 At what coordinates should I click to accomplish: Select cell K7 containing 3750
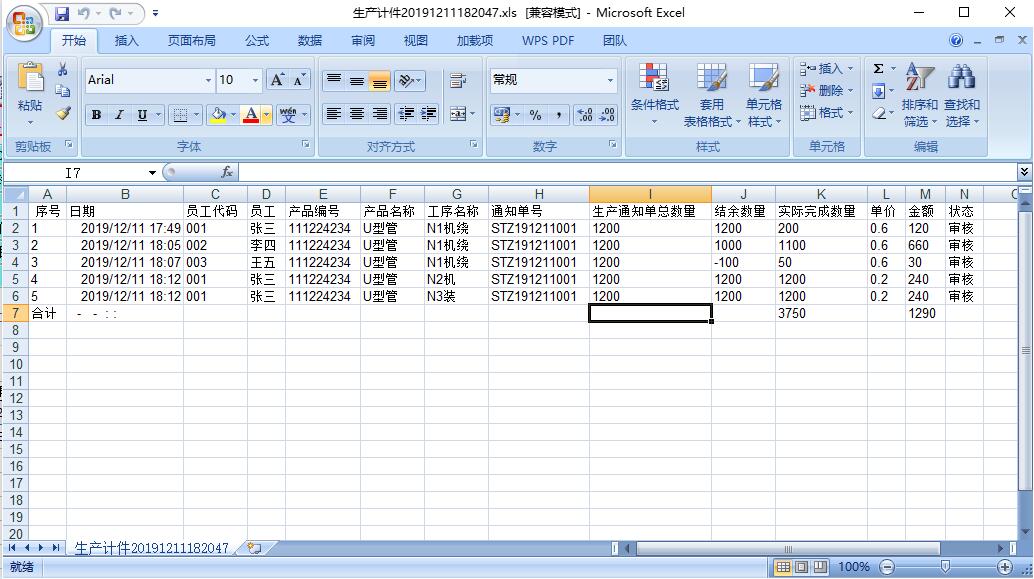click(x=820, y=313)
